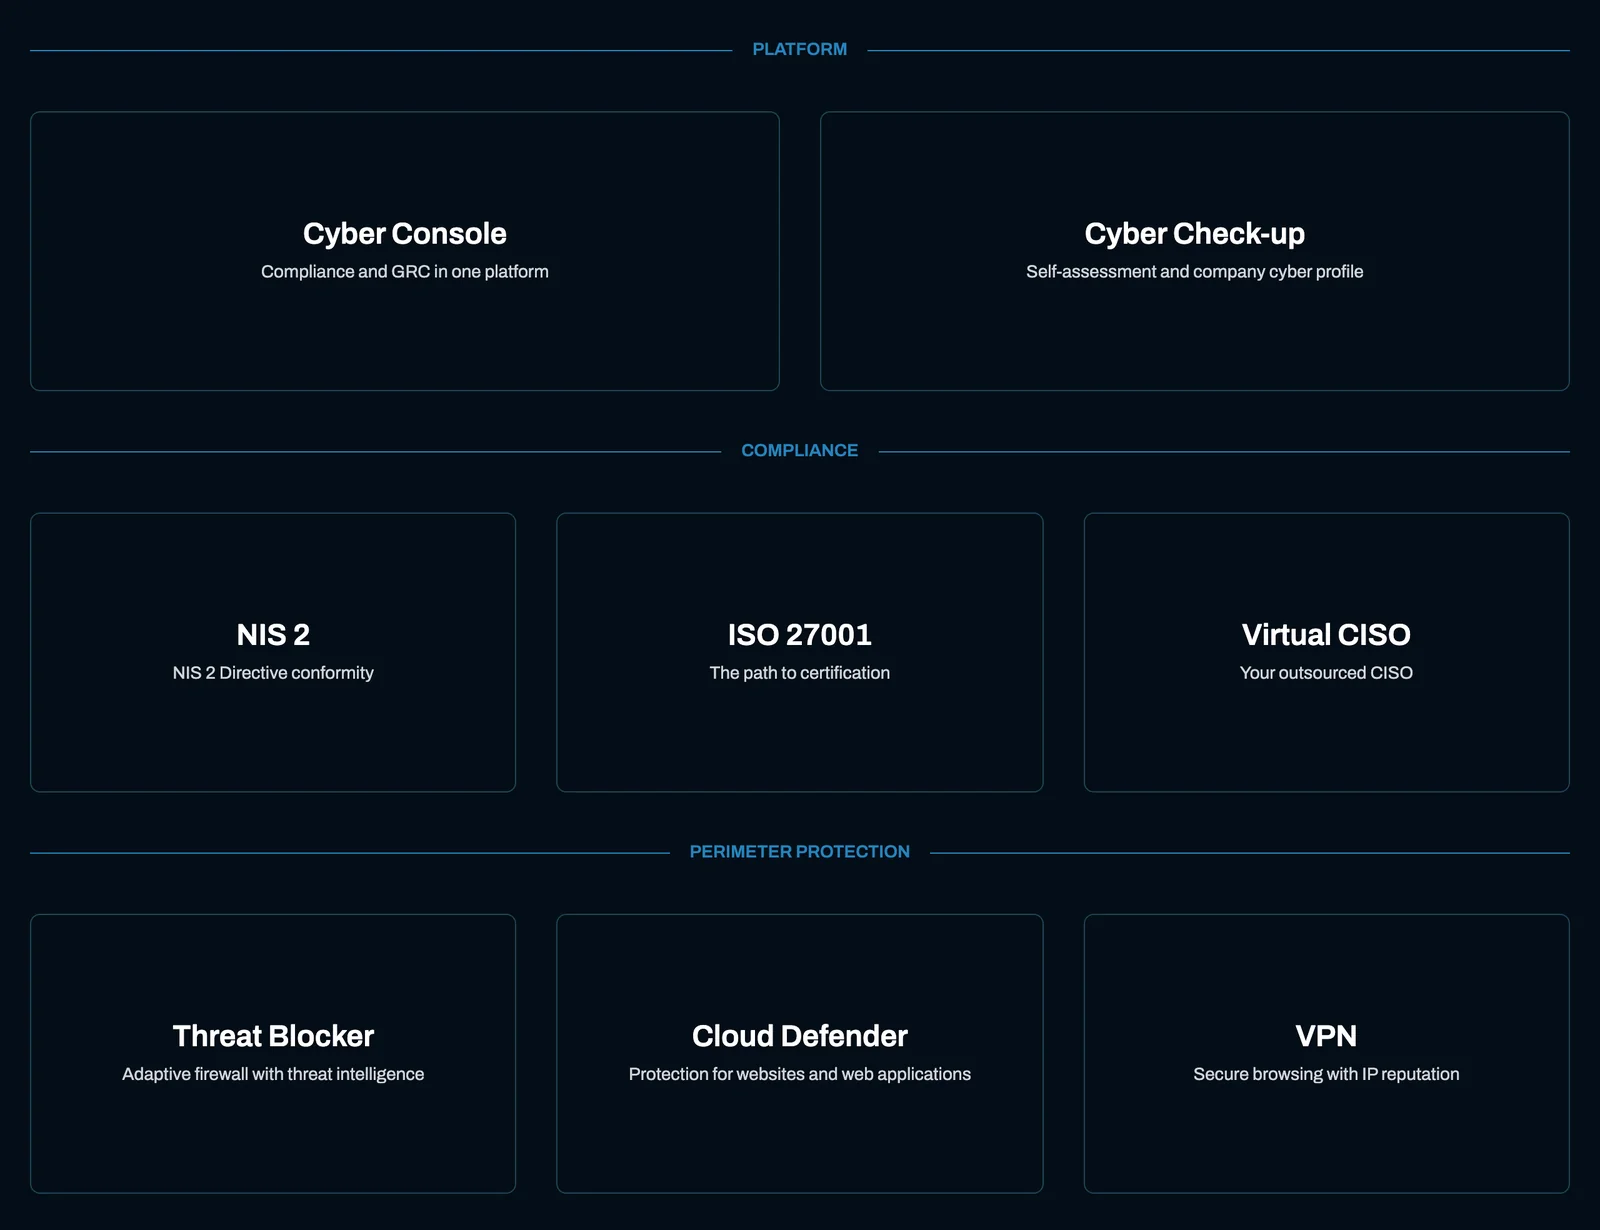Viewport: 1600px width, 1230px height.
Task: Click 'The path to certification' text
Action: [x=800, y=672]
